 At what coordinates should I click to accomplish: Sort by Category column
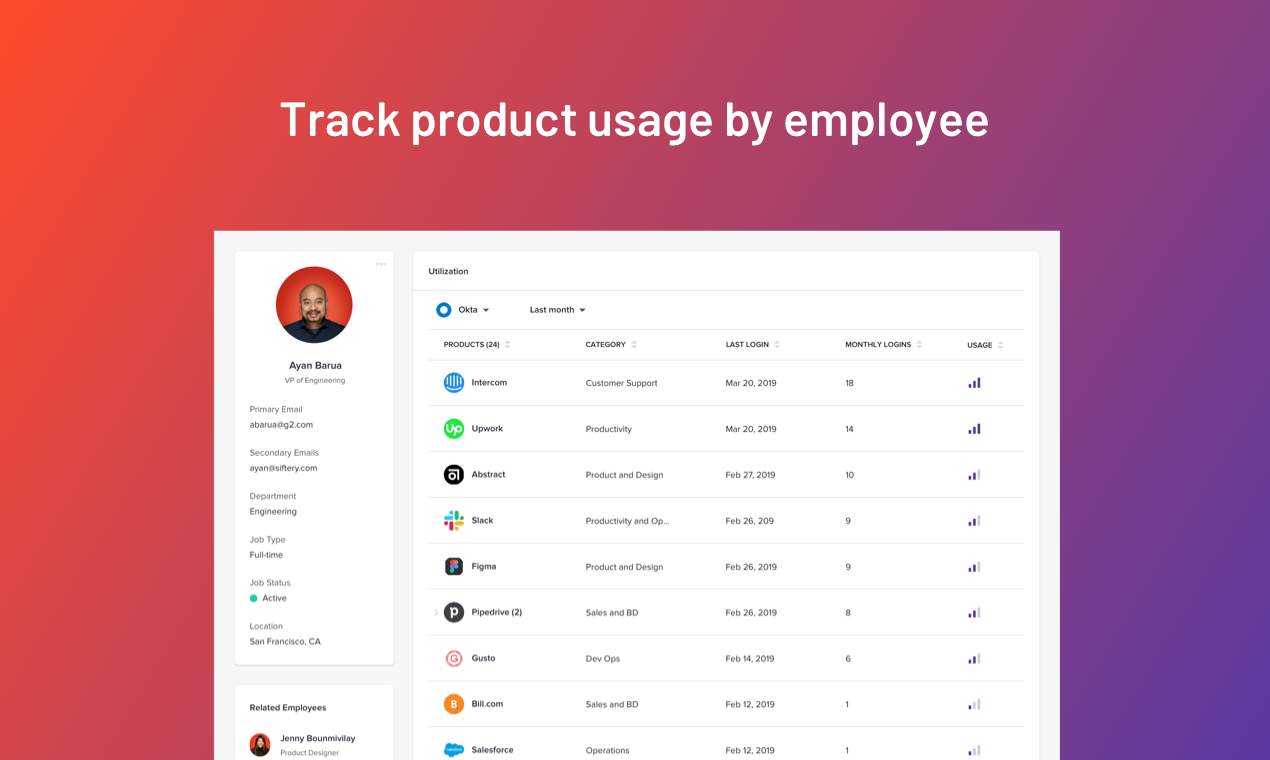point(611,345)
